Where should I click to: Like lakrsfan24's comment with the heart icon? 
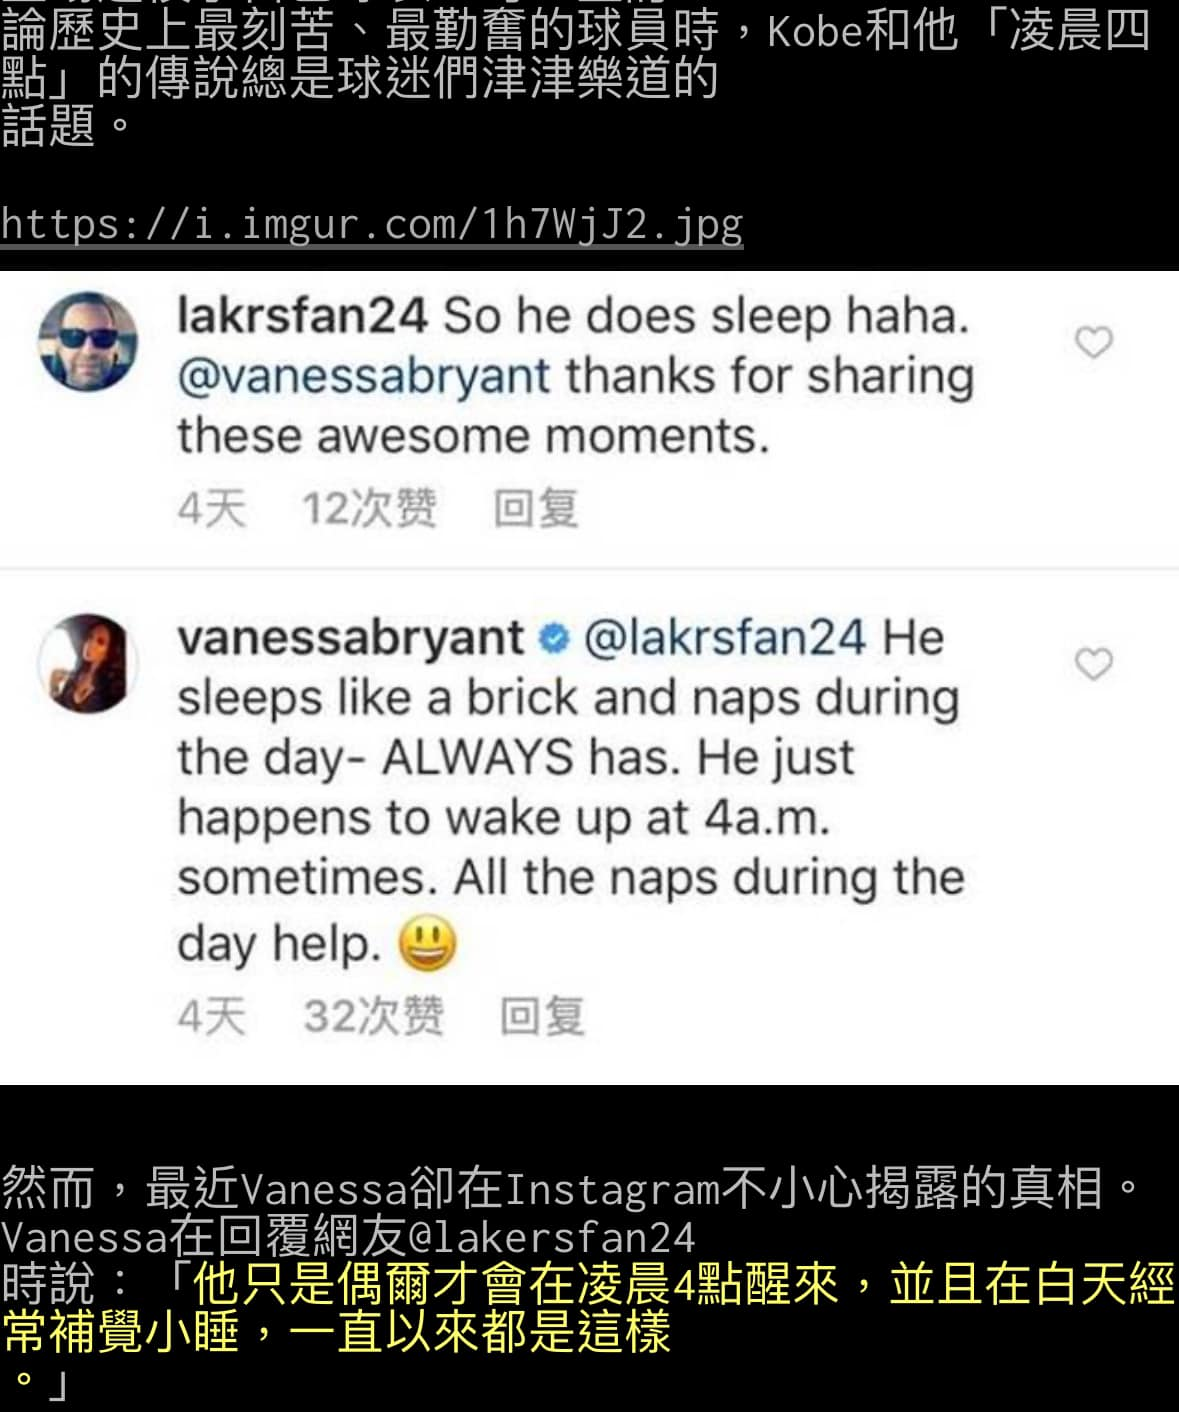tap(1093, 343)
